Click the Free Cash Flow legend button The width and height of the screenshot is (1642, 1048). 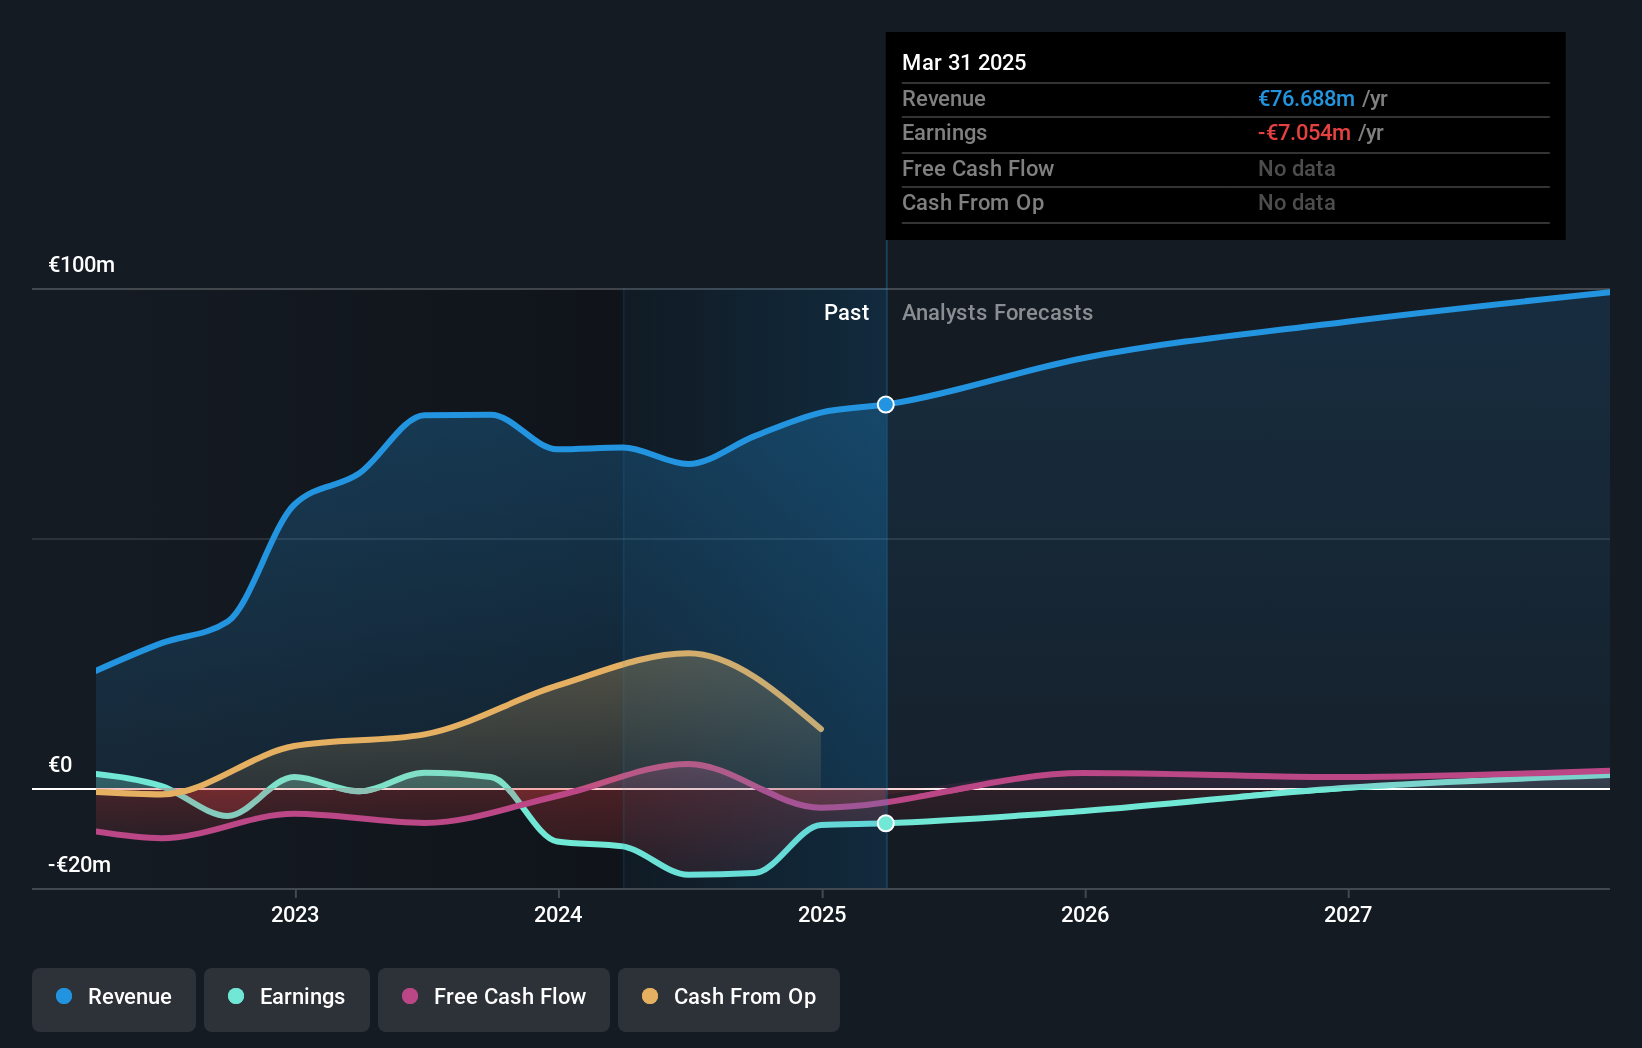[x=493, y=999]
